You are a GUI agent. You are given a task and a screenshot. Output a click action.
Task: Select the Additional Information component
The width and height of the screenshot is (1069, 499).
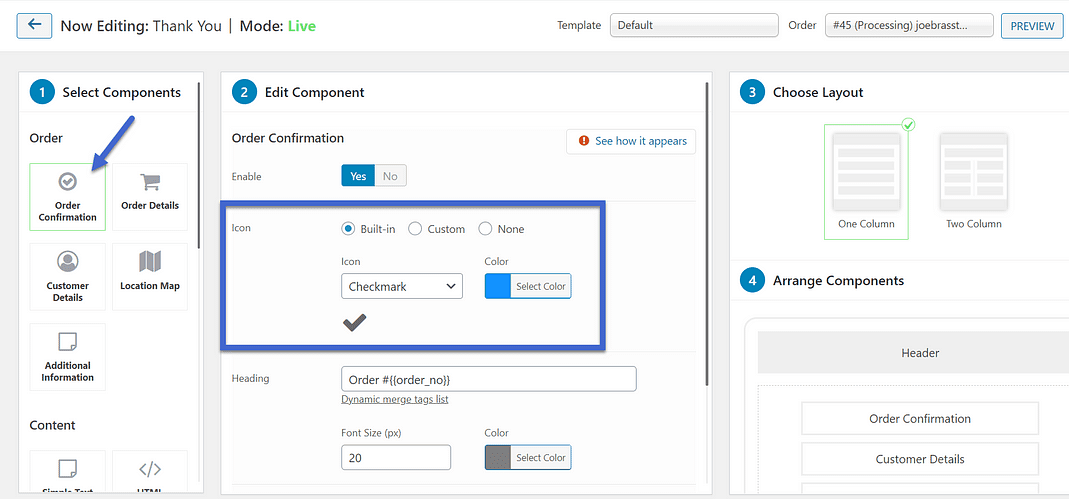67,357
